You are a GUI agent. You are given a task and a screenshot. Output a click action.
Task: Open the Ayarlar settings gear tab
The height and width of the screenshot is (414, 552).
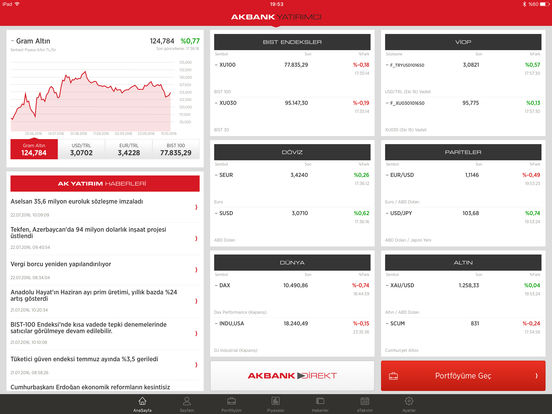(x=409, y=404)
